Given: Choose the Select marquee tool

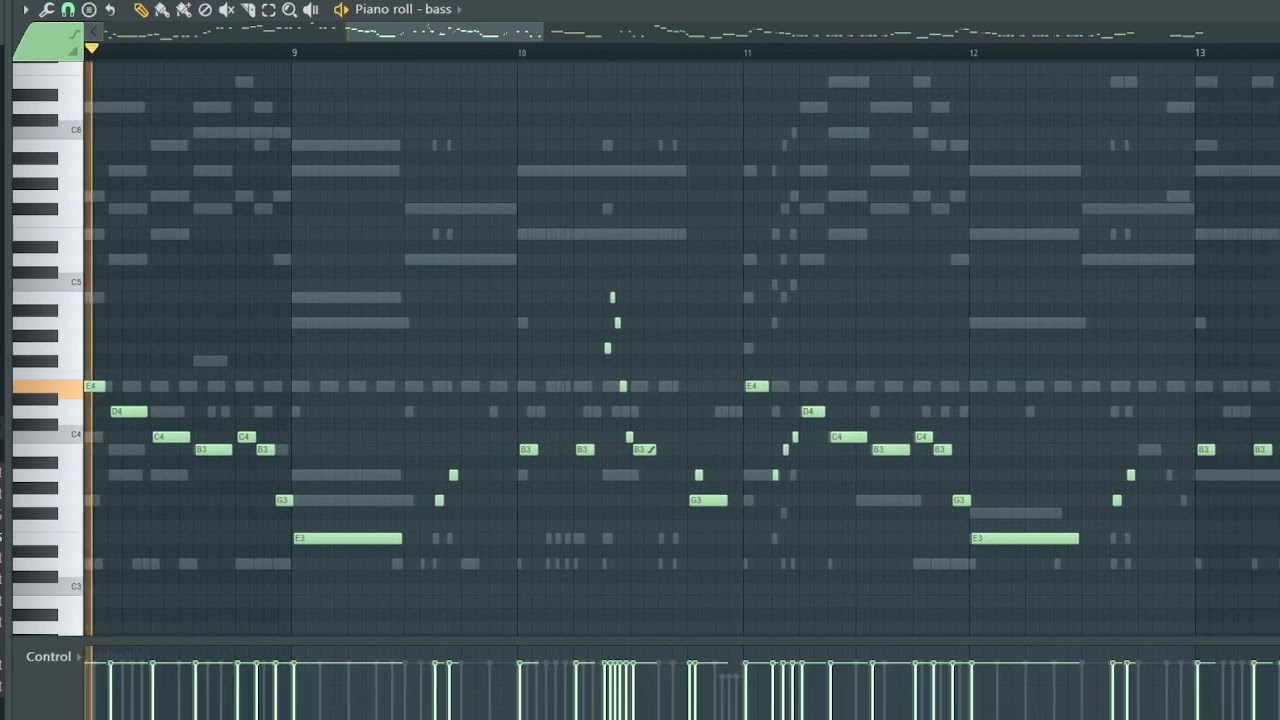Looking at the screenshot, I should [269, 10].
